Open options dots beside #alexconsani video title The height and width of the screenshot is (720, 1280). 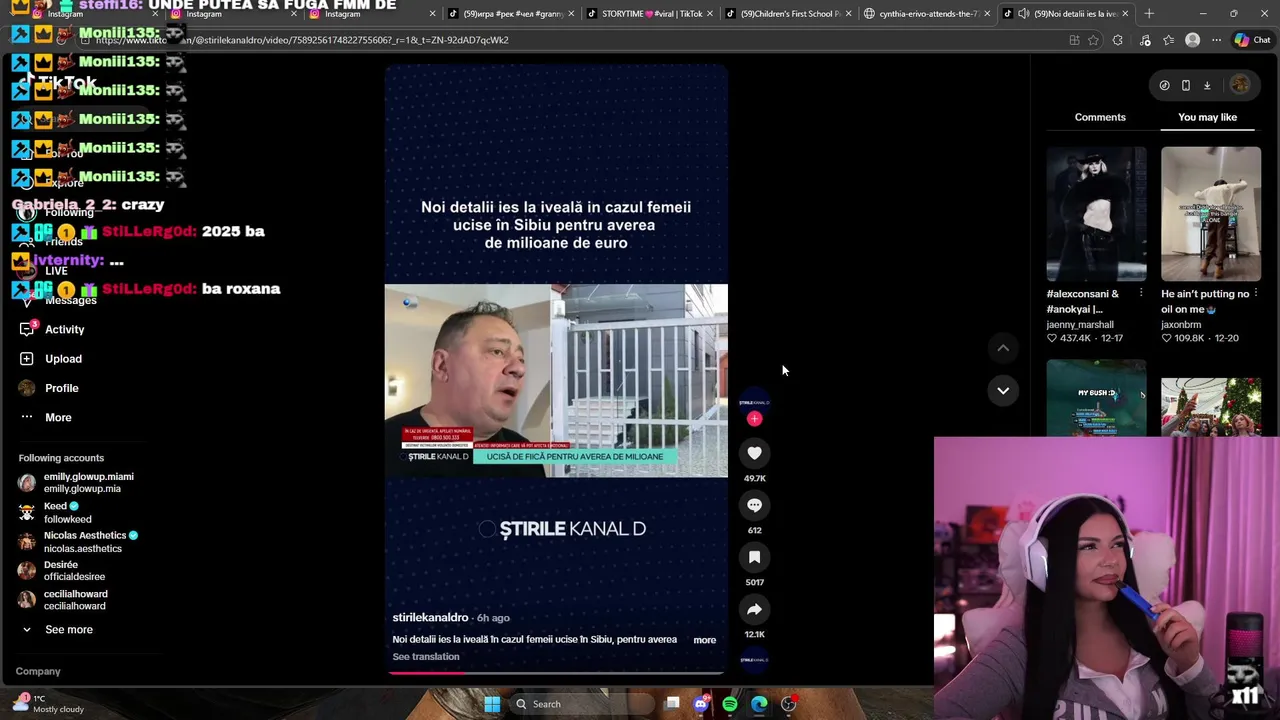tap(1141, 293)
